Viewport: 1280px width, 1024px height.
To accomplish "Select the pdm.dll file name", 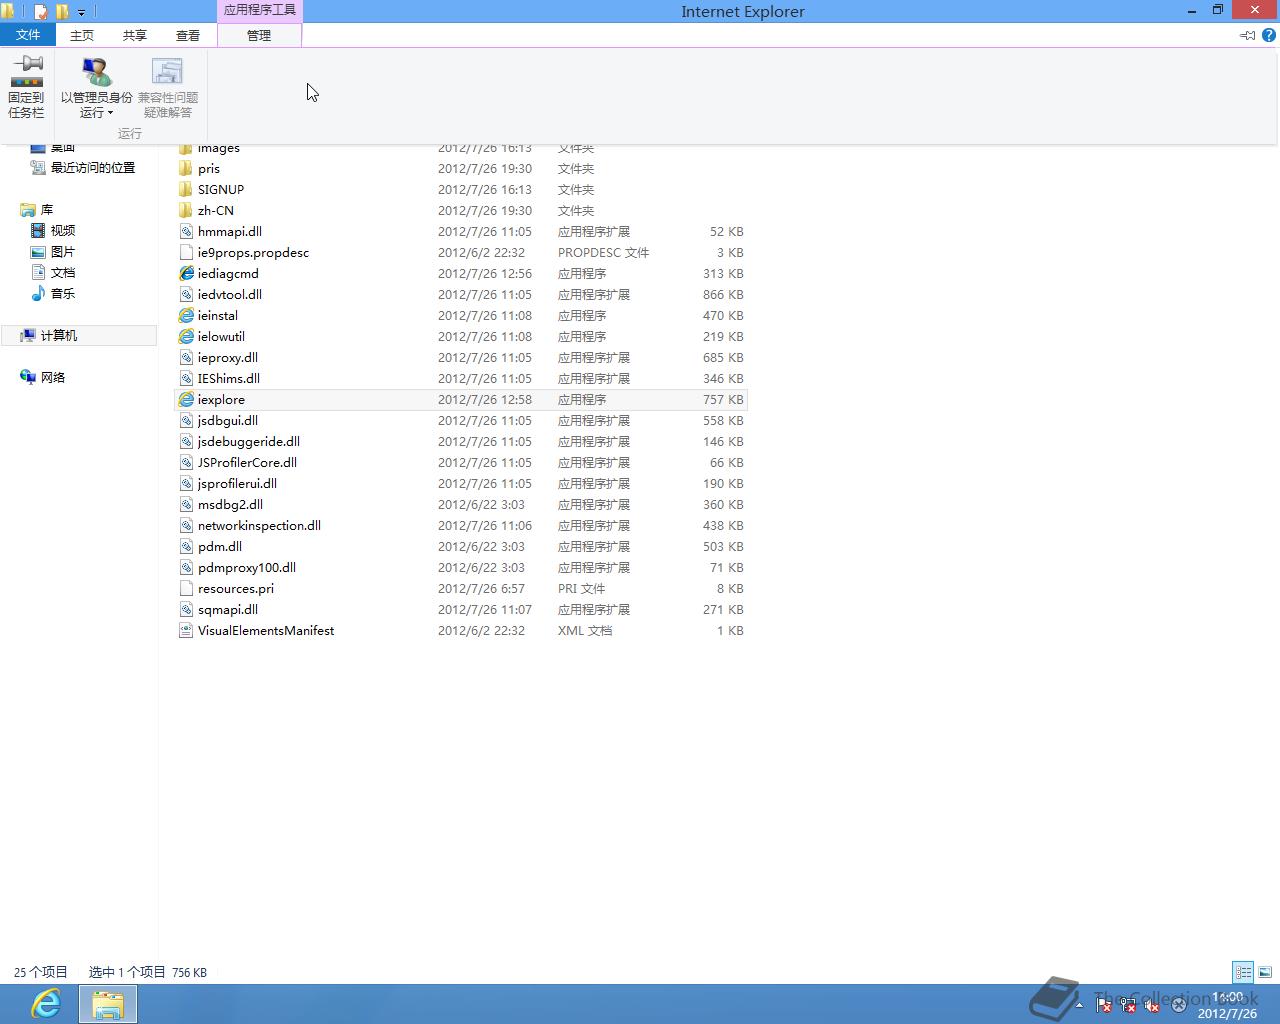I will click(220, 546).
